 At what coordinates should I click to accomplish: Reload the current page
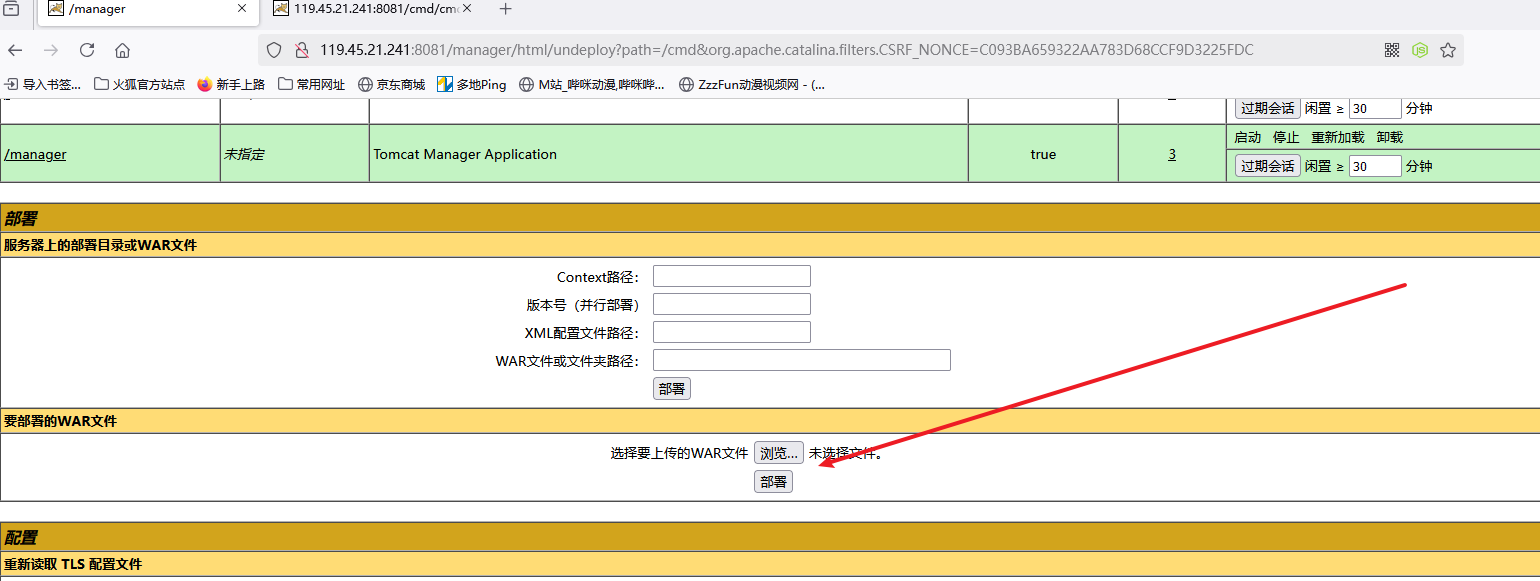87,50
